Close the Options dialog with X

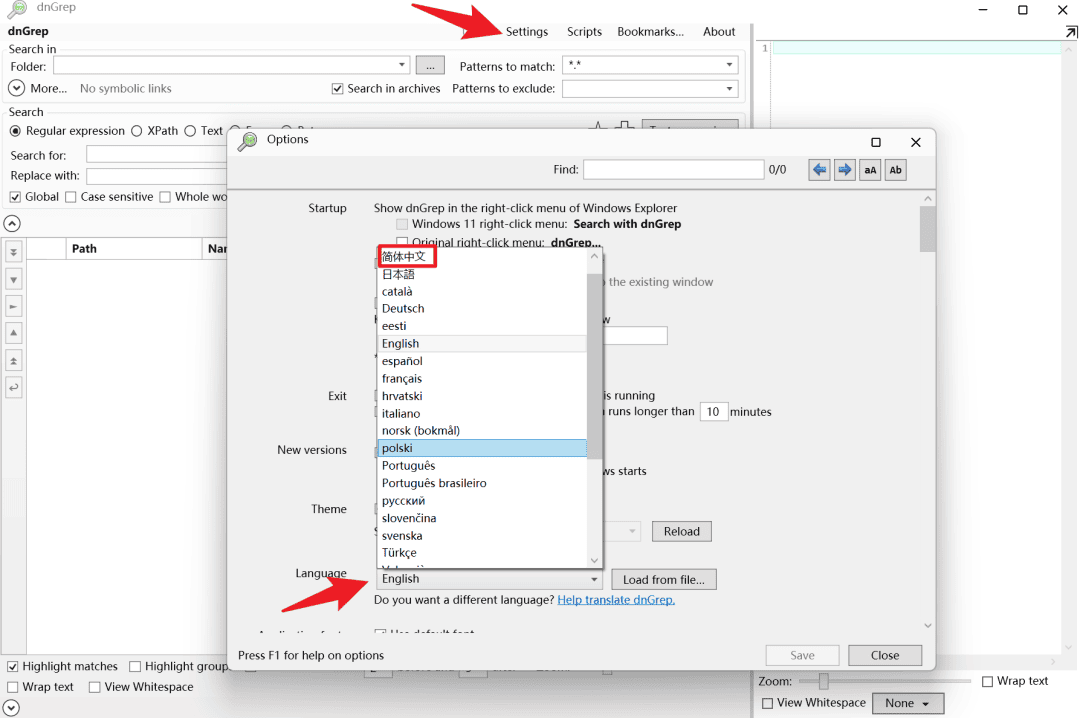point(915,142)
